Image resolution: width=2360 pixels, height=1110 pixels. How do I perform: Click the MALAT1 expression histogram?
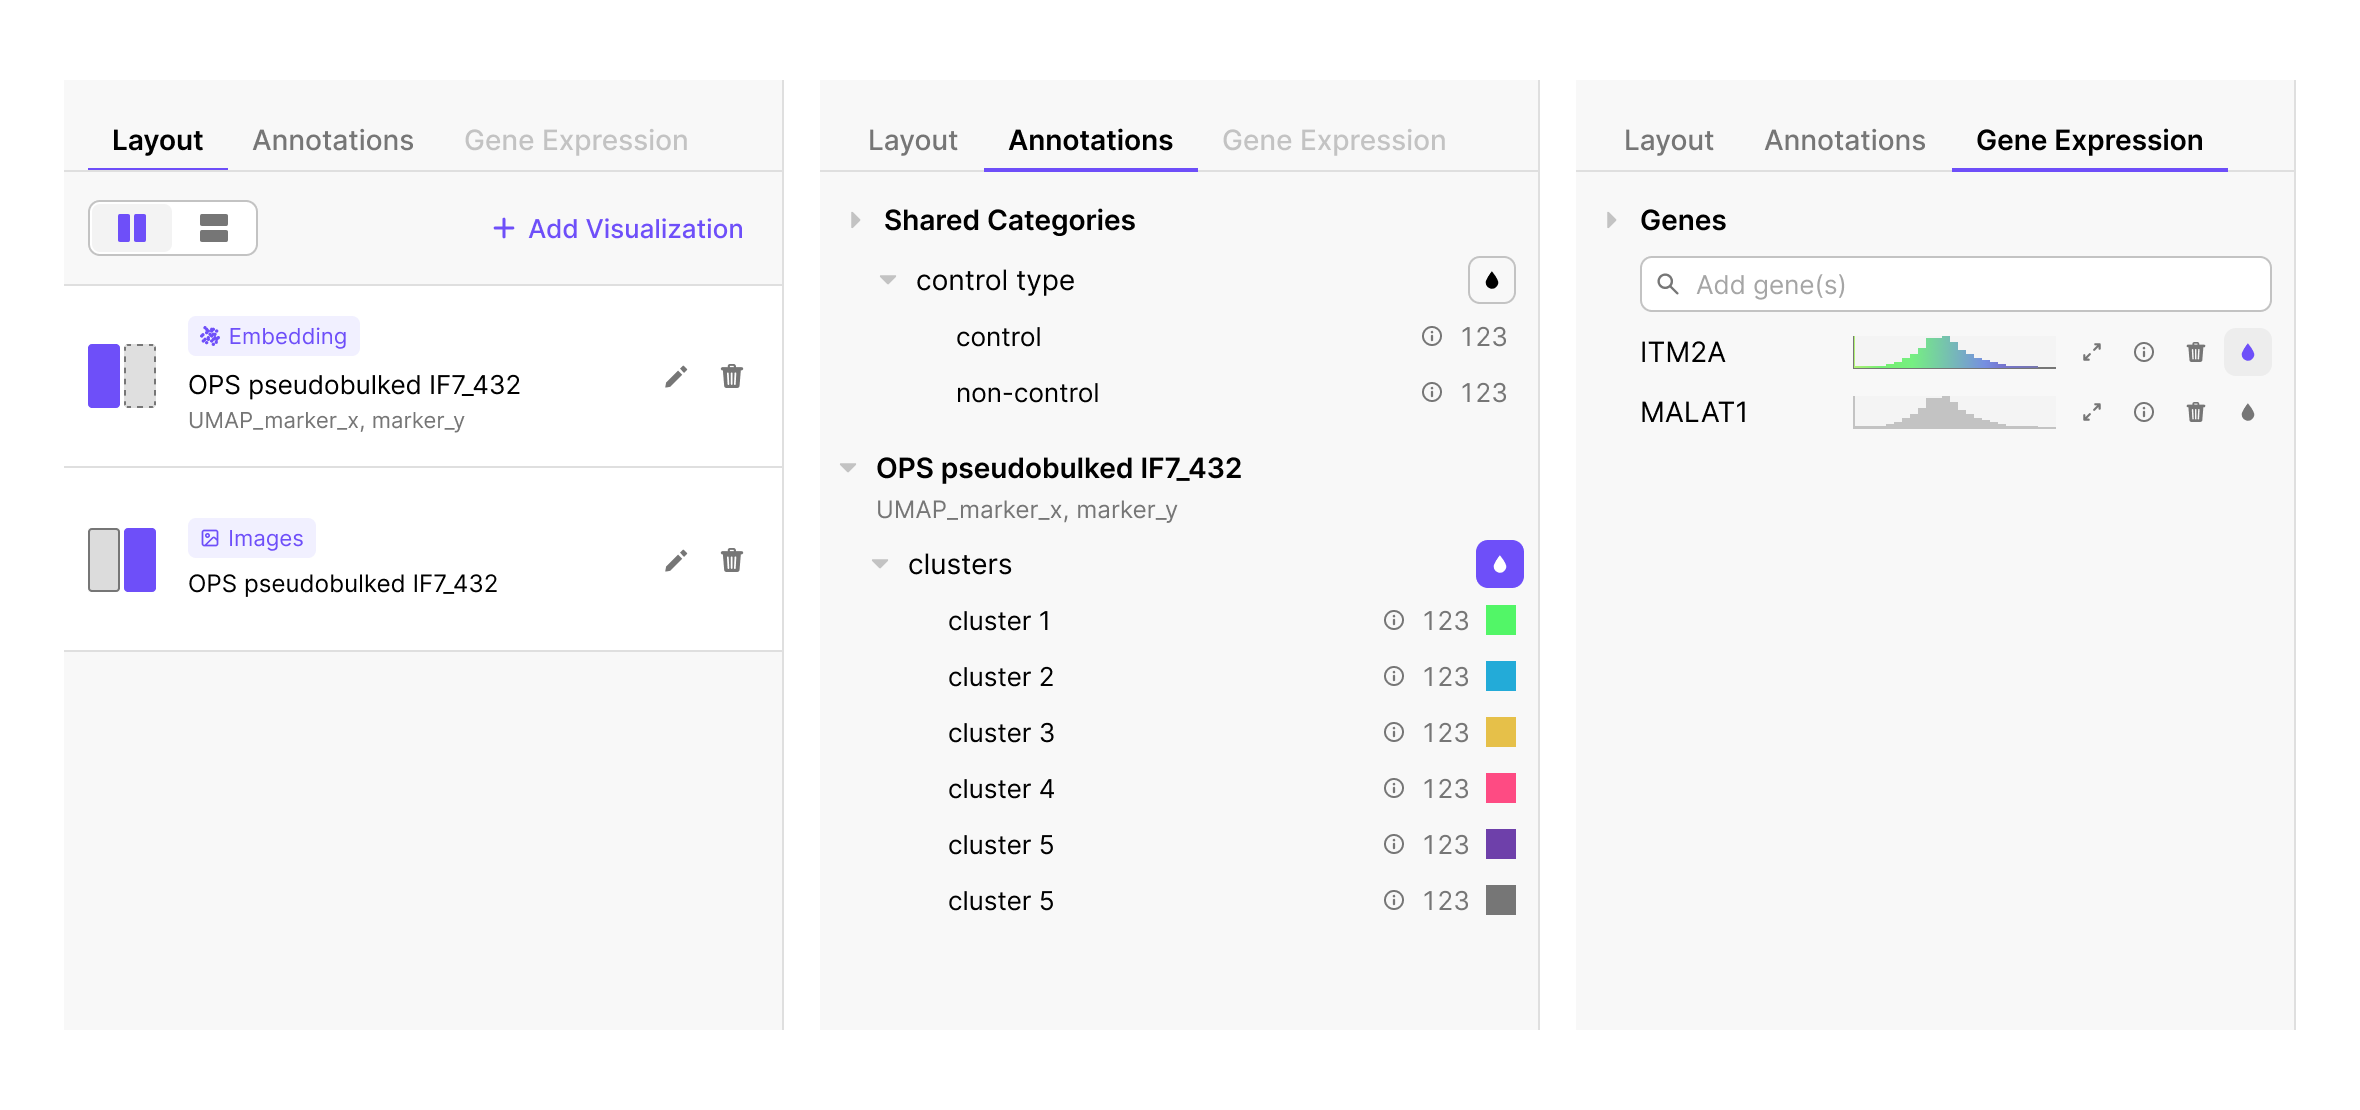(1954, 412)
